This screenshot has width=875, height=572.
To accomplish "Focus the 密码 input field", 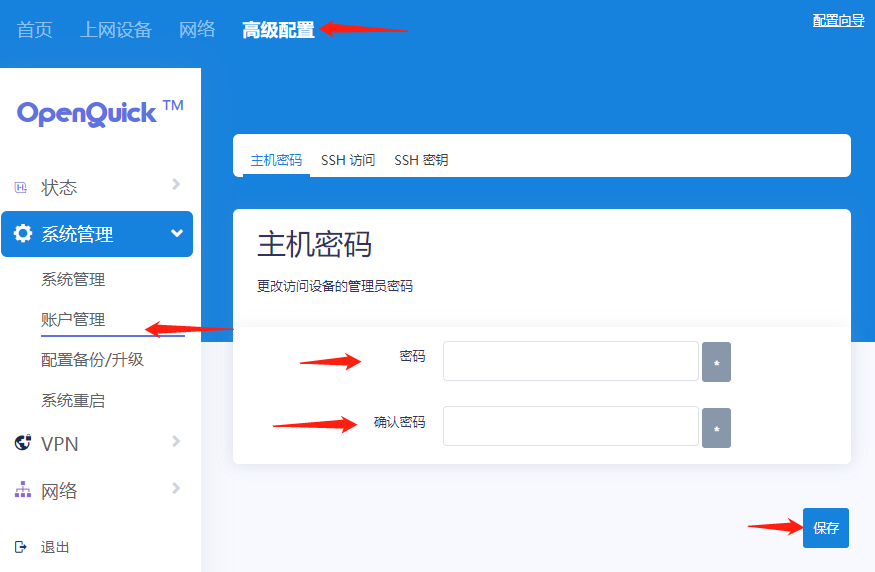I will coord(570,361).
